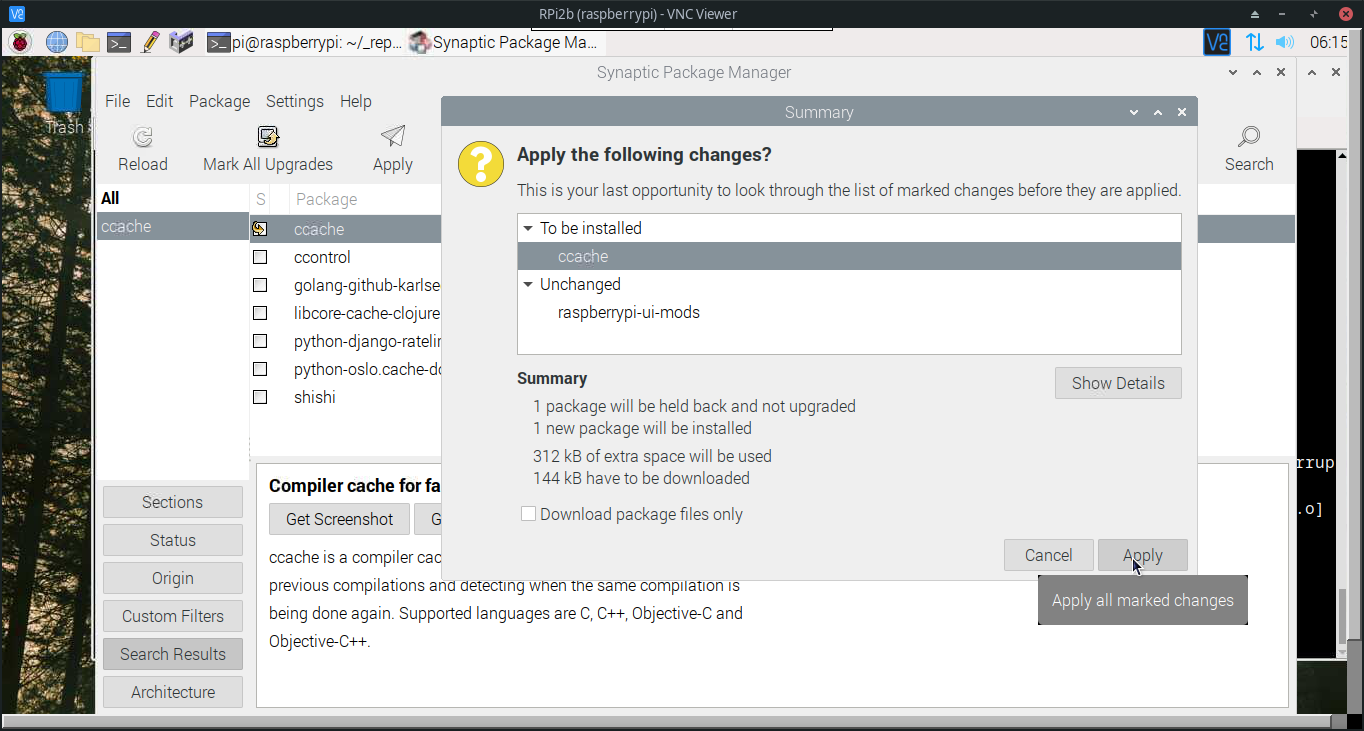
Task: Cancel the Summary dialog
Action: click(x=1049, y=555)
